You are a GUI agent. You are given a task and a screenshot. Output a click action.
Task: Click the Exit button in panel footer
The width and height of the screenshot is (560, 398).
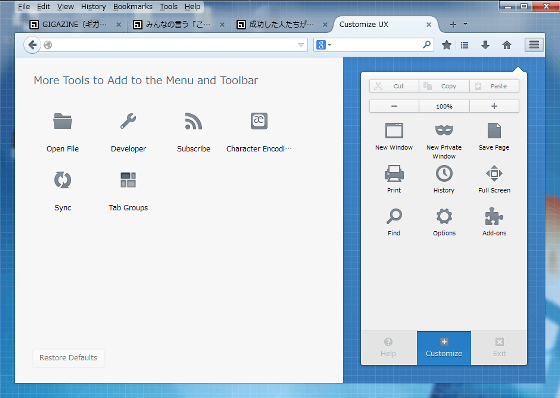pos(499,348)
